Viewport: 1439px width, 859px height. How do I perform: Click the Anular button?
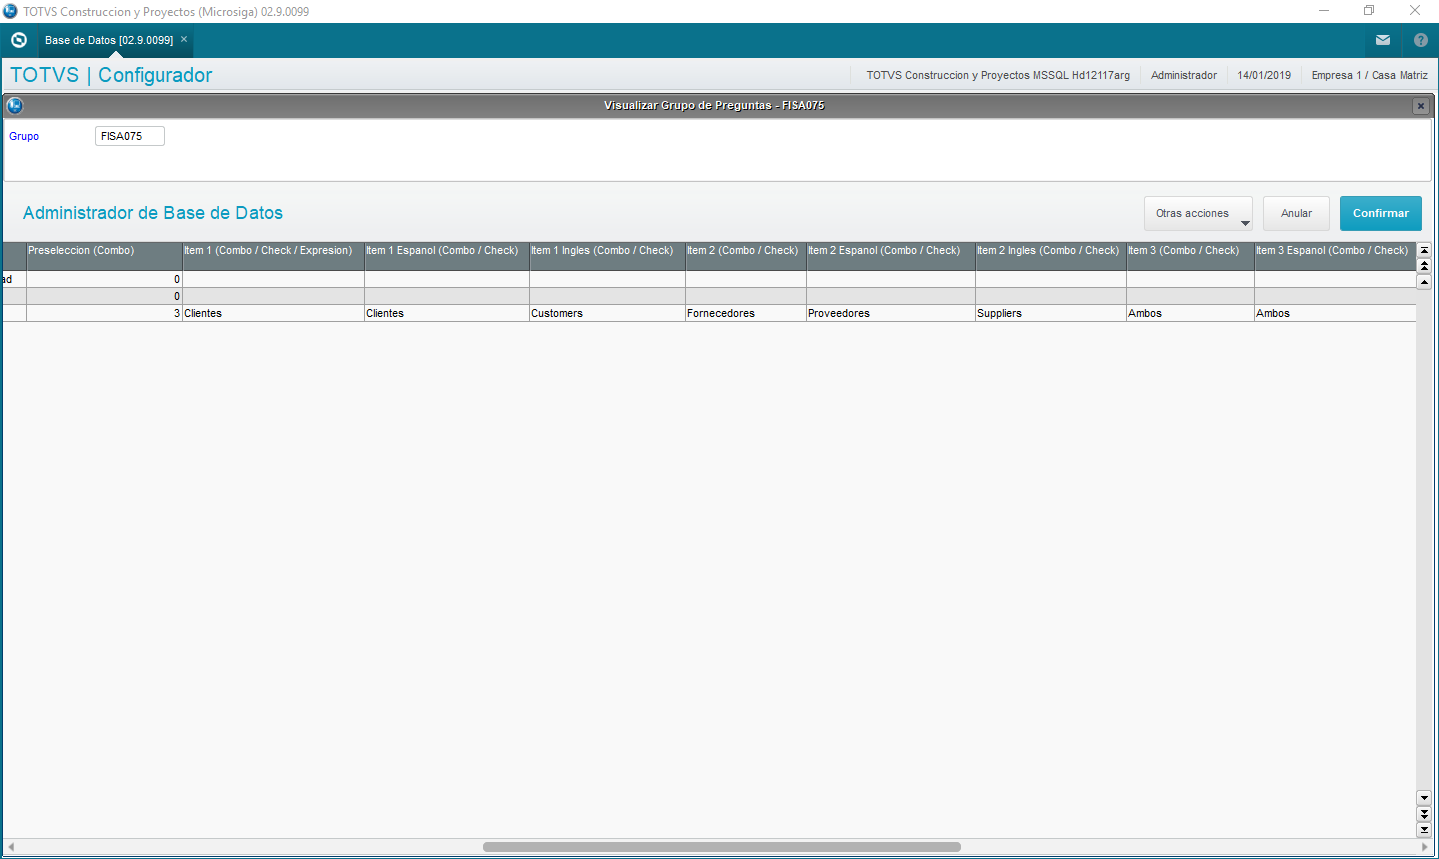pos(1296,213)
